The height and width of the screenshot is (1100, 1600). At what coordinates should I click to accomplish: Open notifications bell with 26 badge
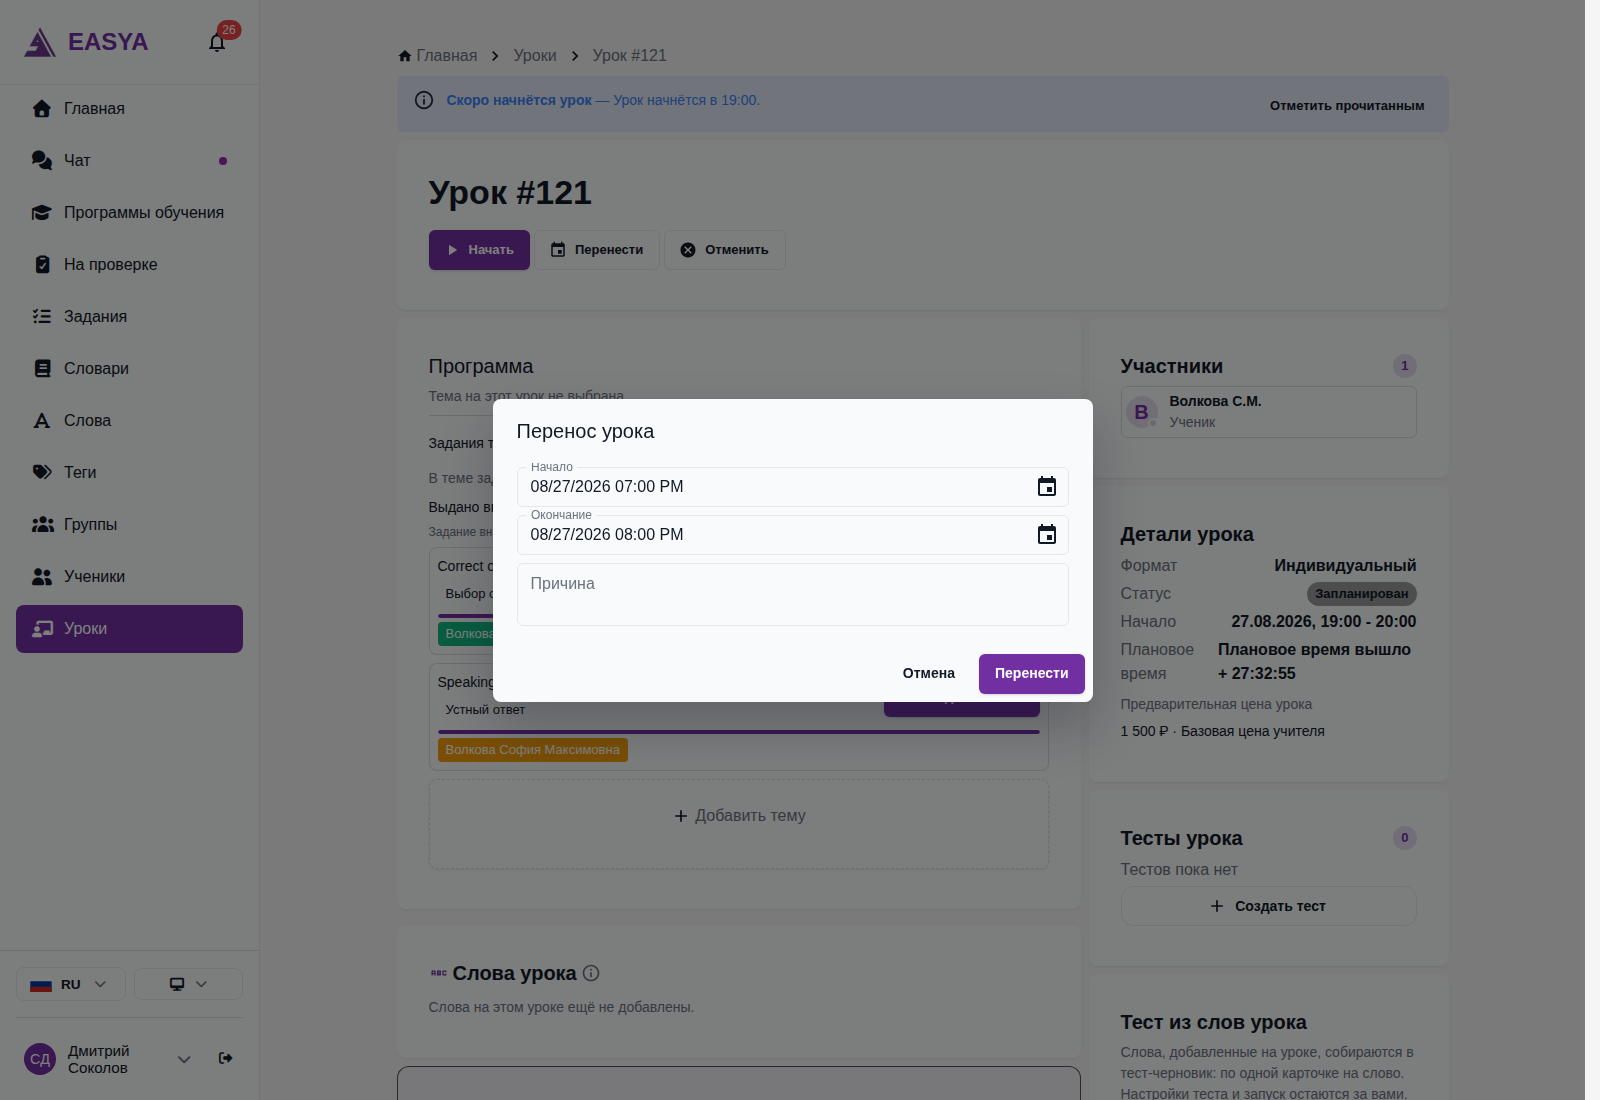click(217, 42)
